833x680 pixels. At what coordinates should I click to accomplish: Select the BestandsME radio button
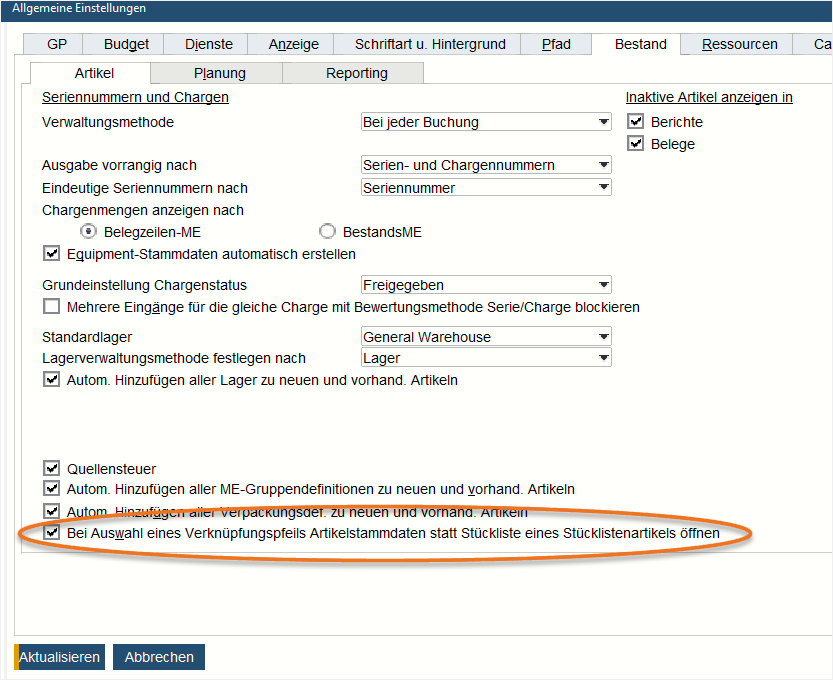tap(327, 231)
